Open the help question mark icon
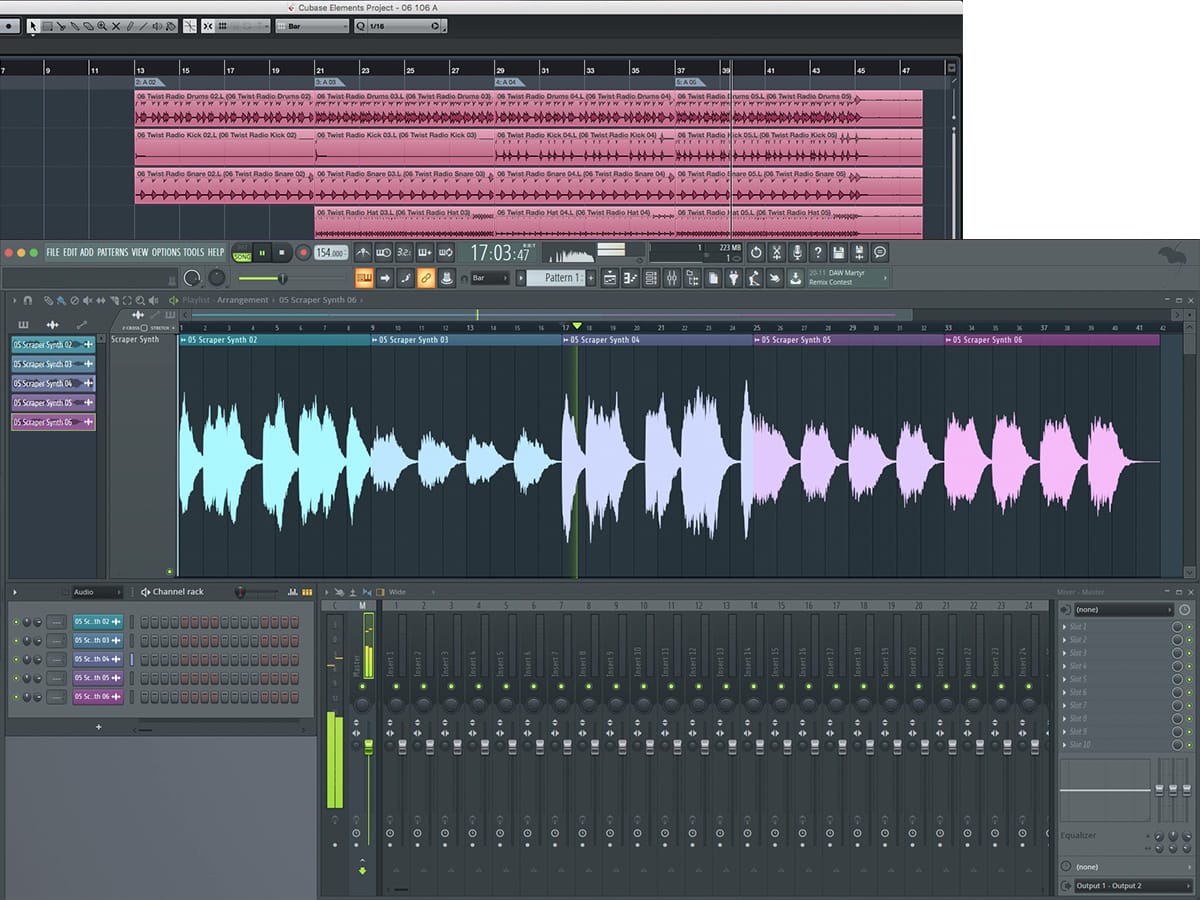The image size is (1200, 900). coord(818,253)
